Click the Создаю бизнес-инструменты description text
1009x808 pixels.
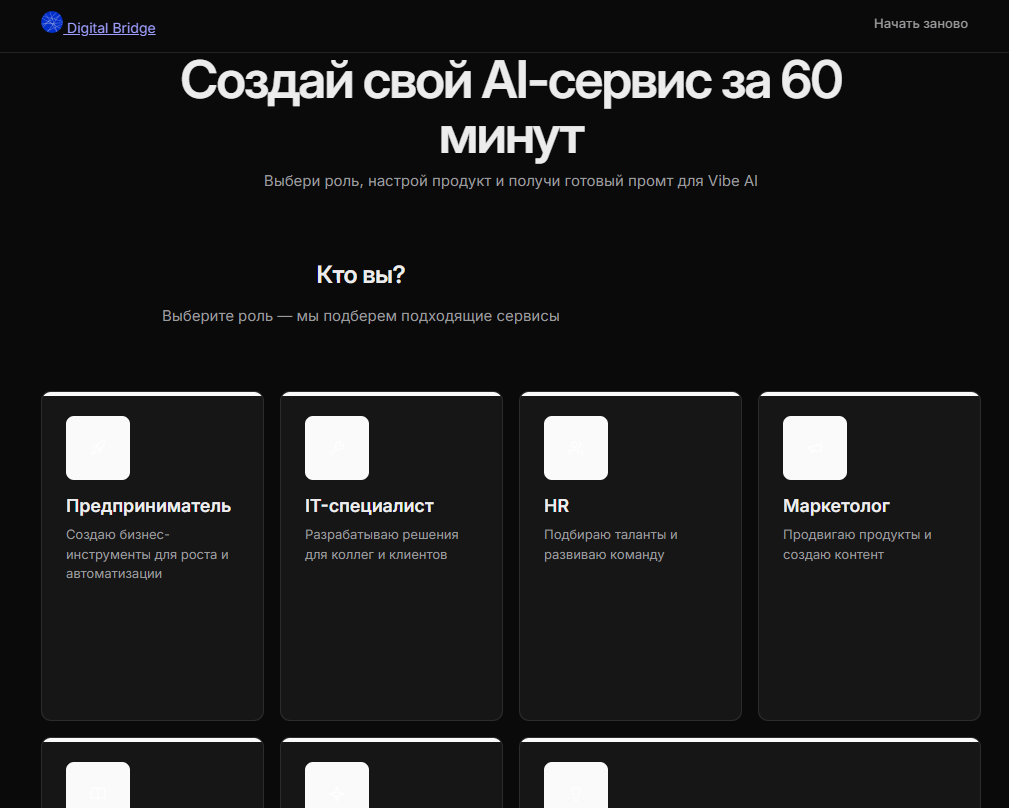click(147, 554)
